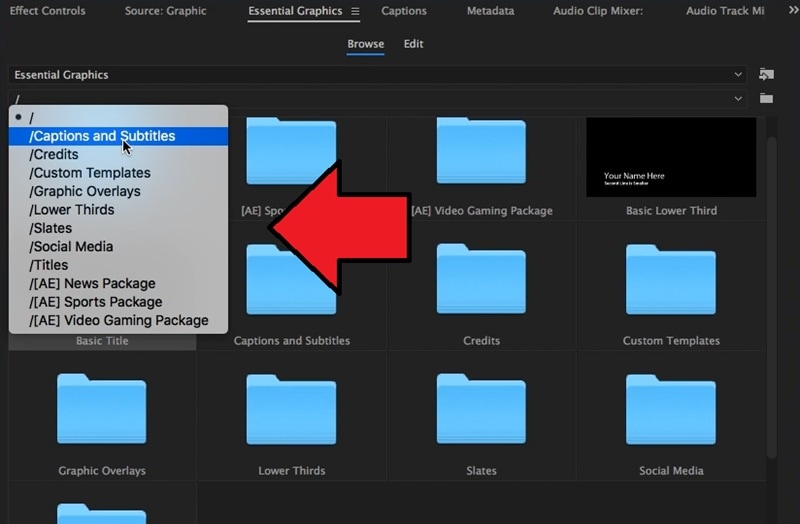Choose /Graphic Overlays from the path list

[x=118, y=191]
